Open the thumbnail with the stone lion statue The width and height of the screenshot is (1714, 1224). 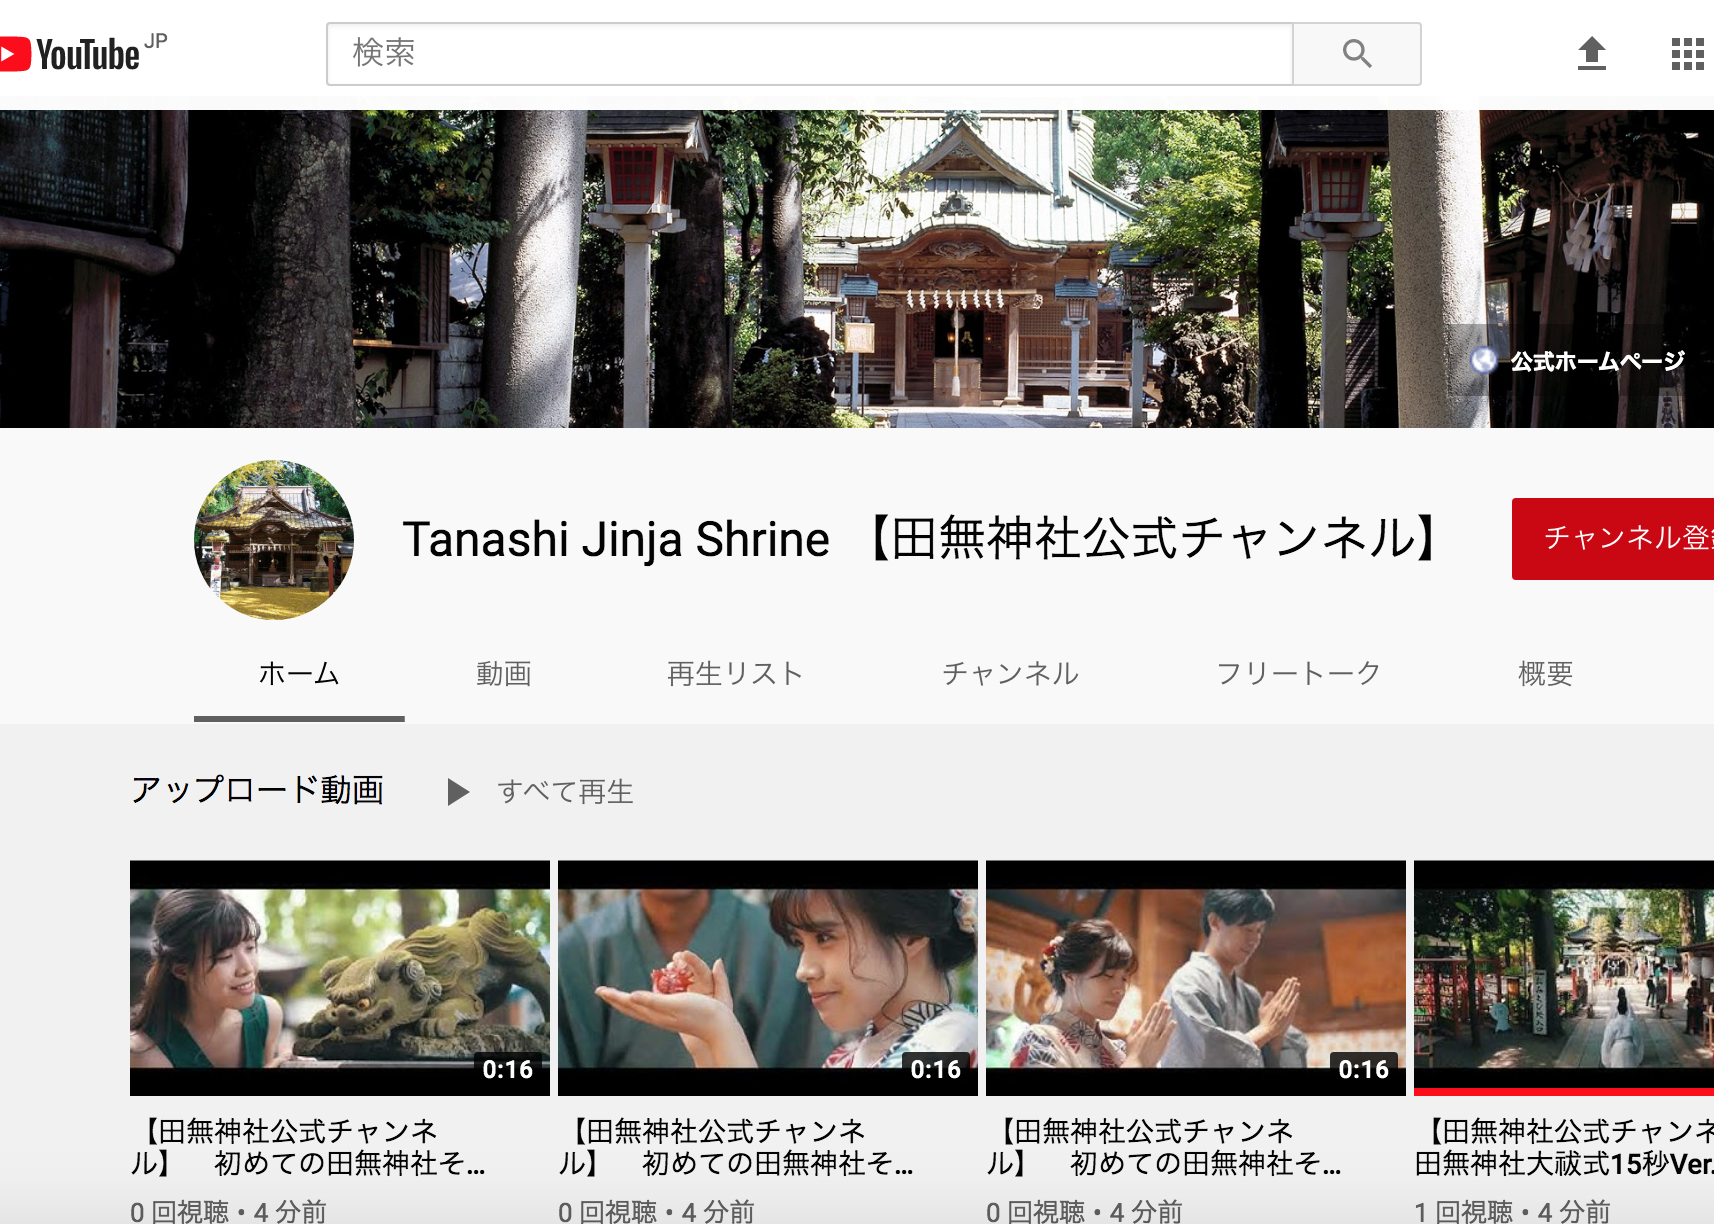(340, 978)
